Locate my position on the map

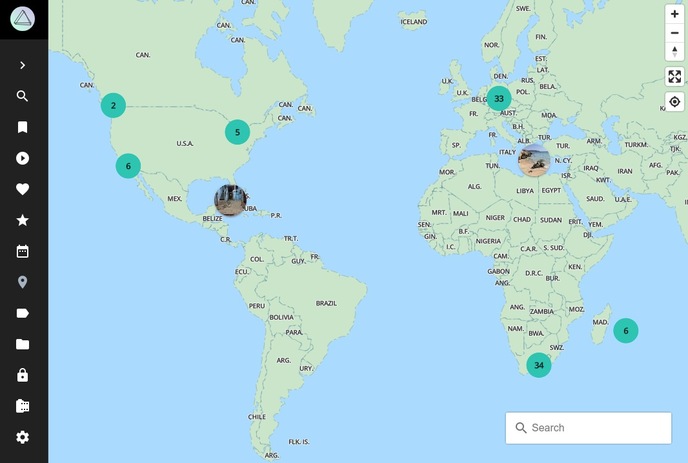(x=675, y=102)
